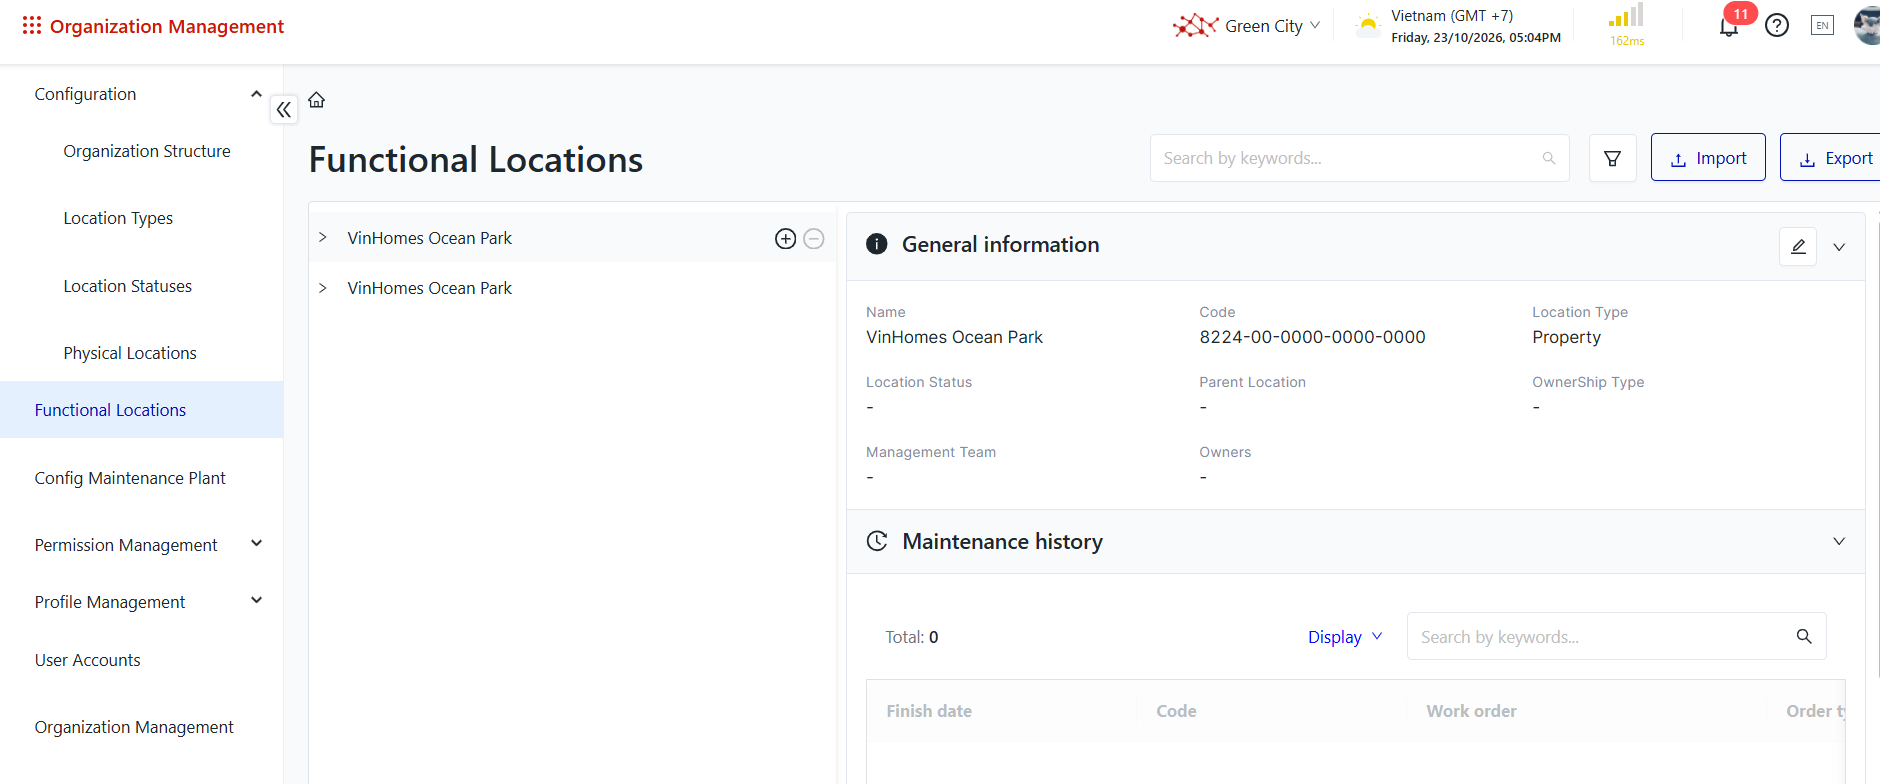Collapse the General information panel
This screenshot has height=784, width=1880.
[1839, 246]
